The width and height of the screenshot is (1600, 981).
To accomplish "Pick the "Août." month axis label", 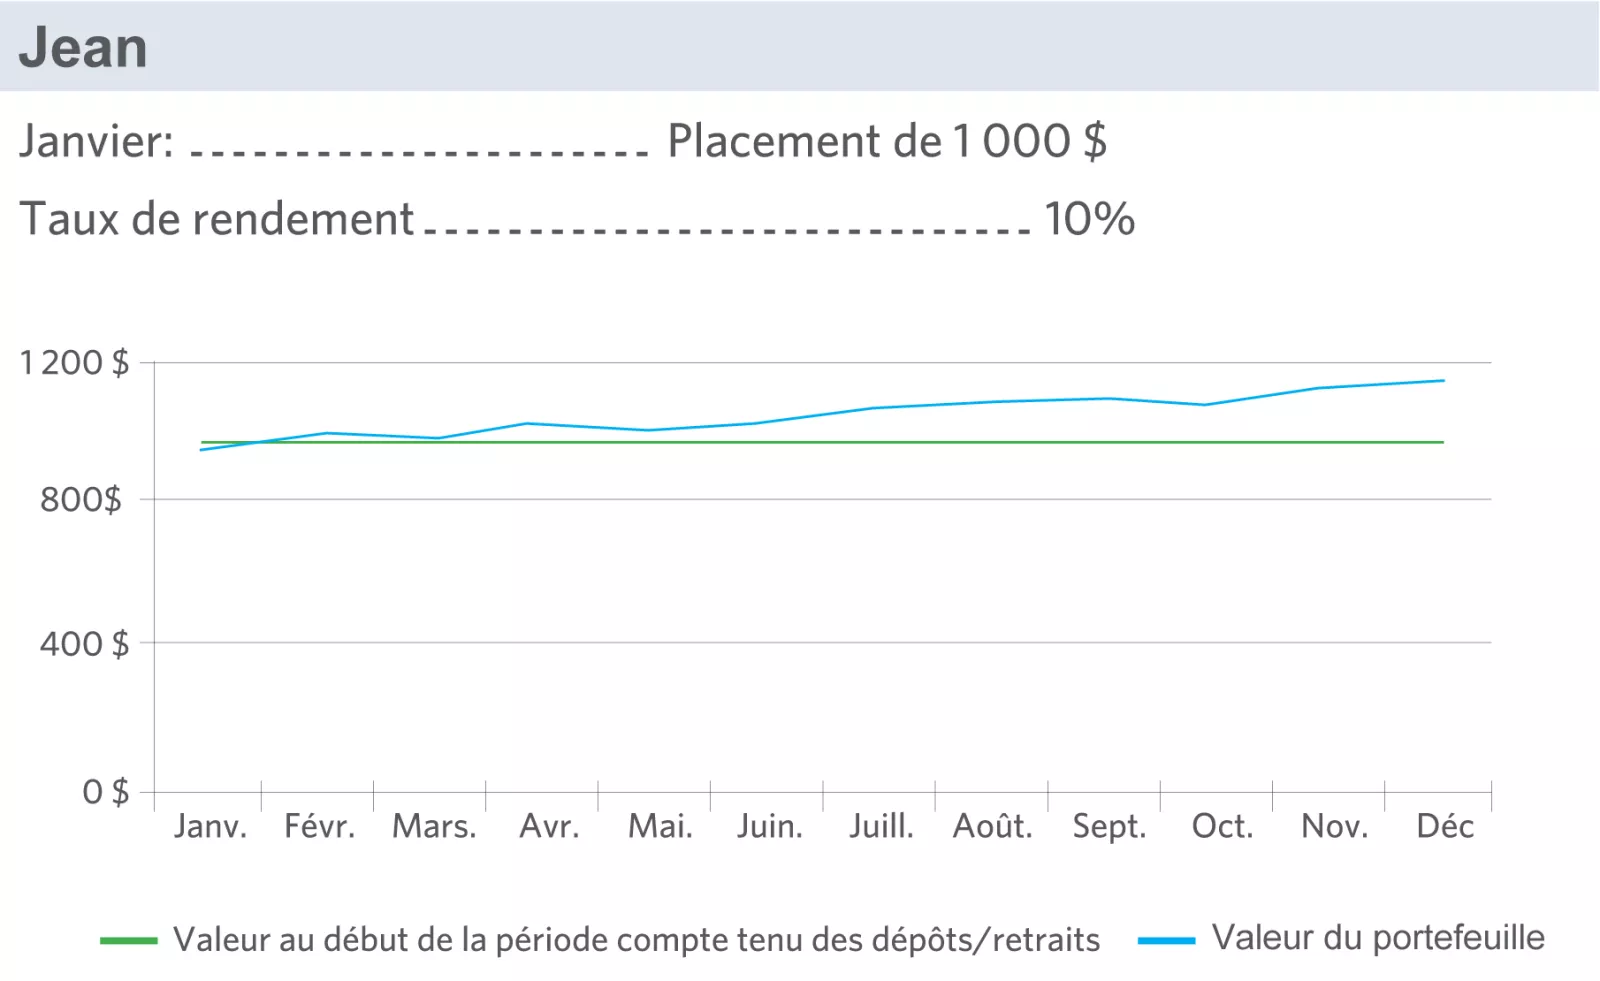I will [x=992, y=826].
